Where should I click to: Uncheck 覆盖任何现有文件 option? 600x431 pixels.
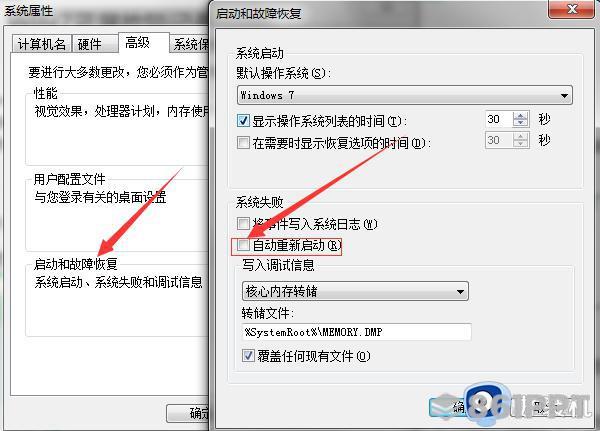248,356
